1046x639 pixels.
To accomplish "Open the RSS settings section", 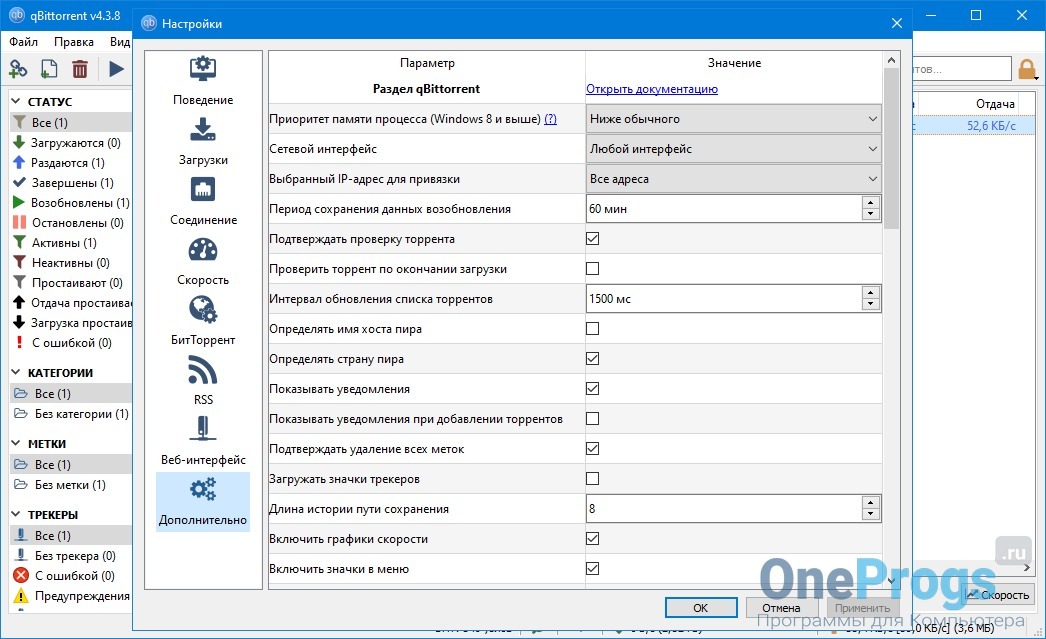I will [x=203, y=381].
